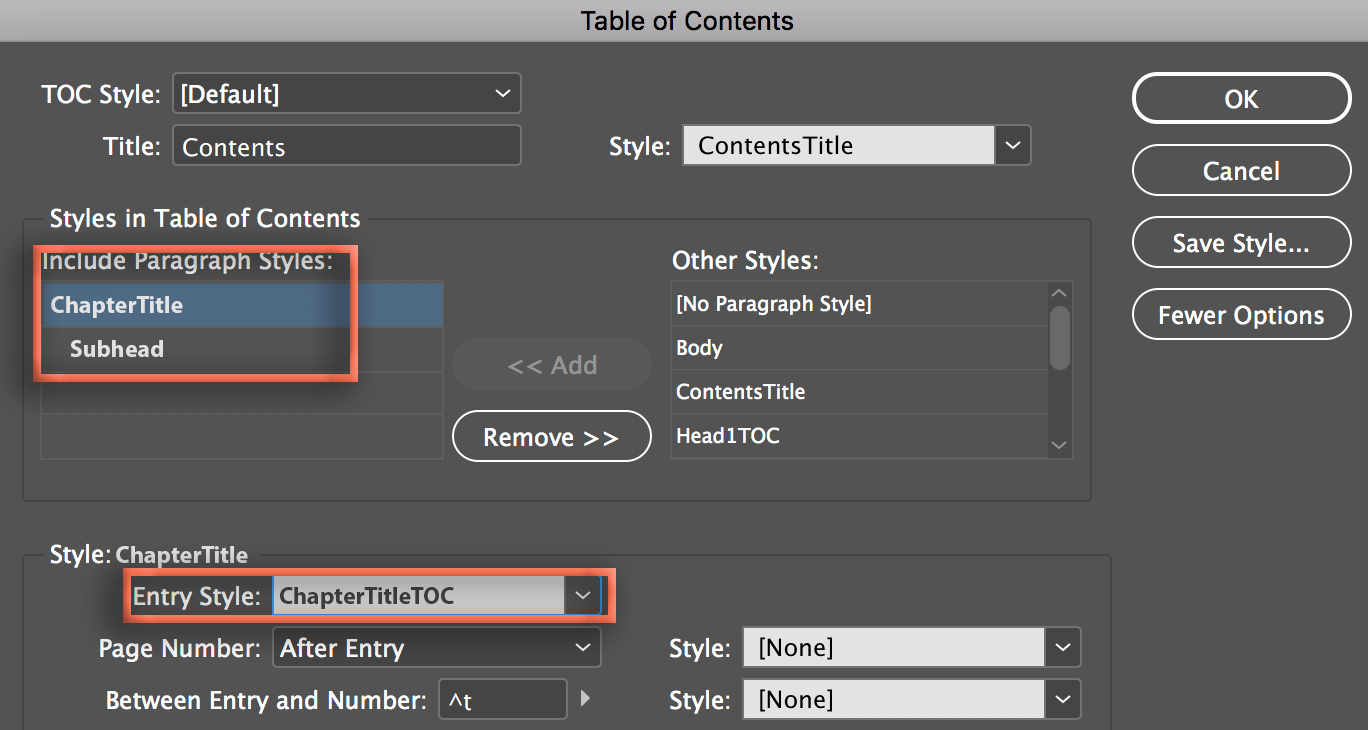Expand the Entry Style dropdown
This screenshot has width=1368, height=730.
[581, 596]
